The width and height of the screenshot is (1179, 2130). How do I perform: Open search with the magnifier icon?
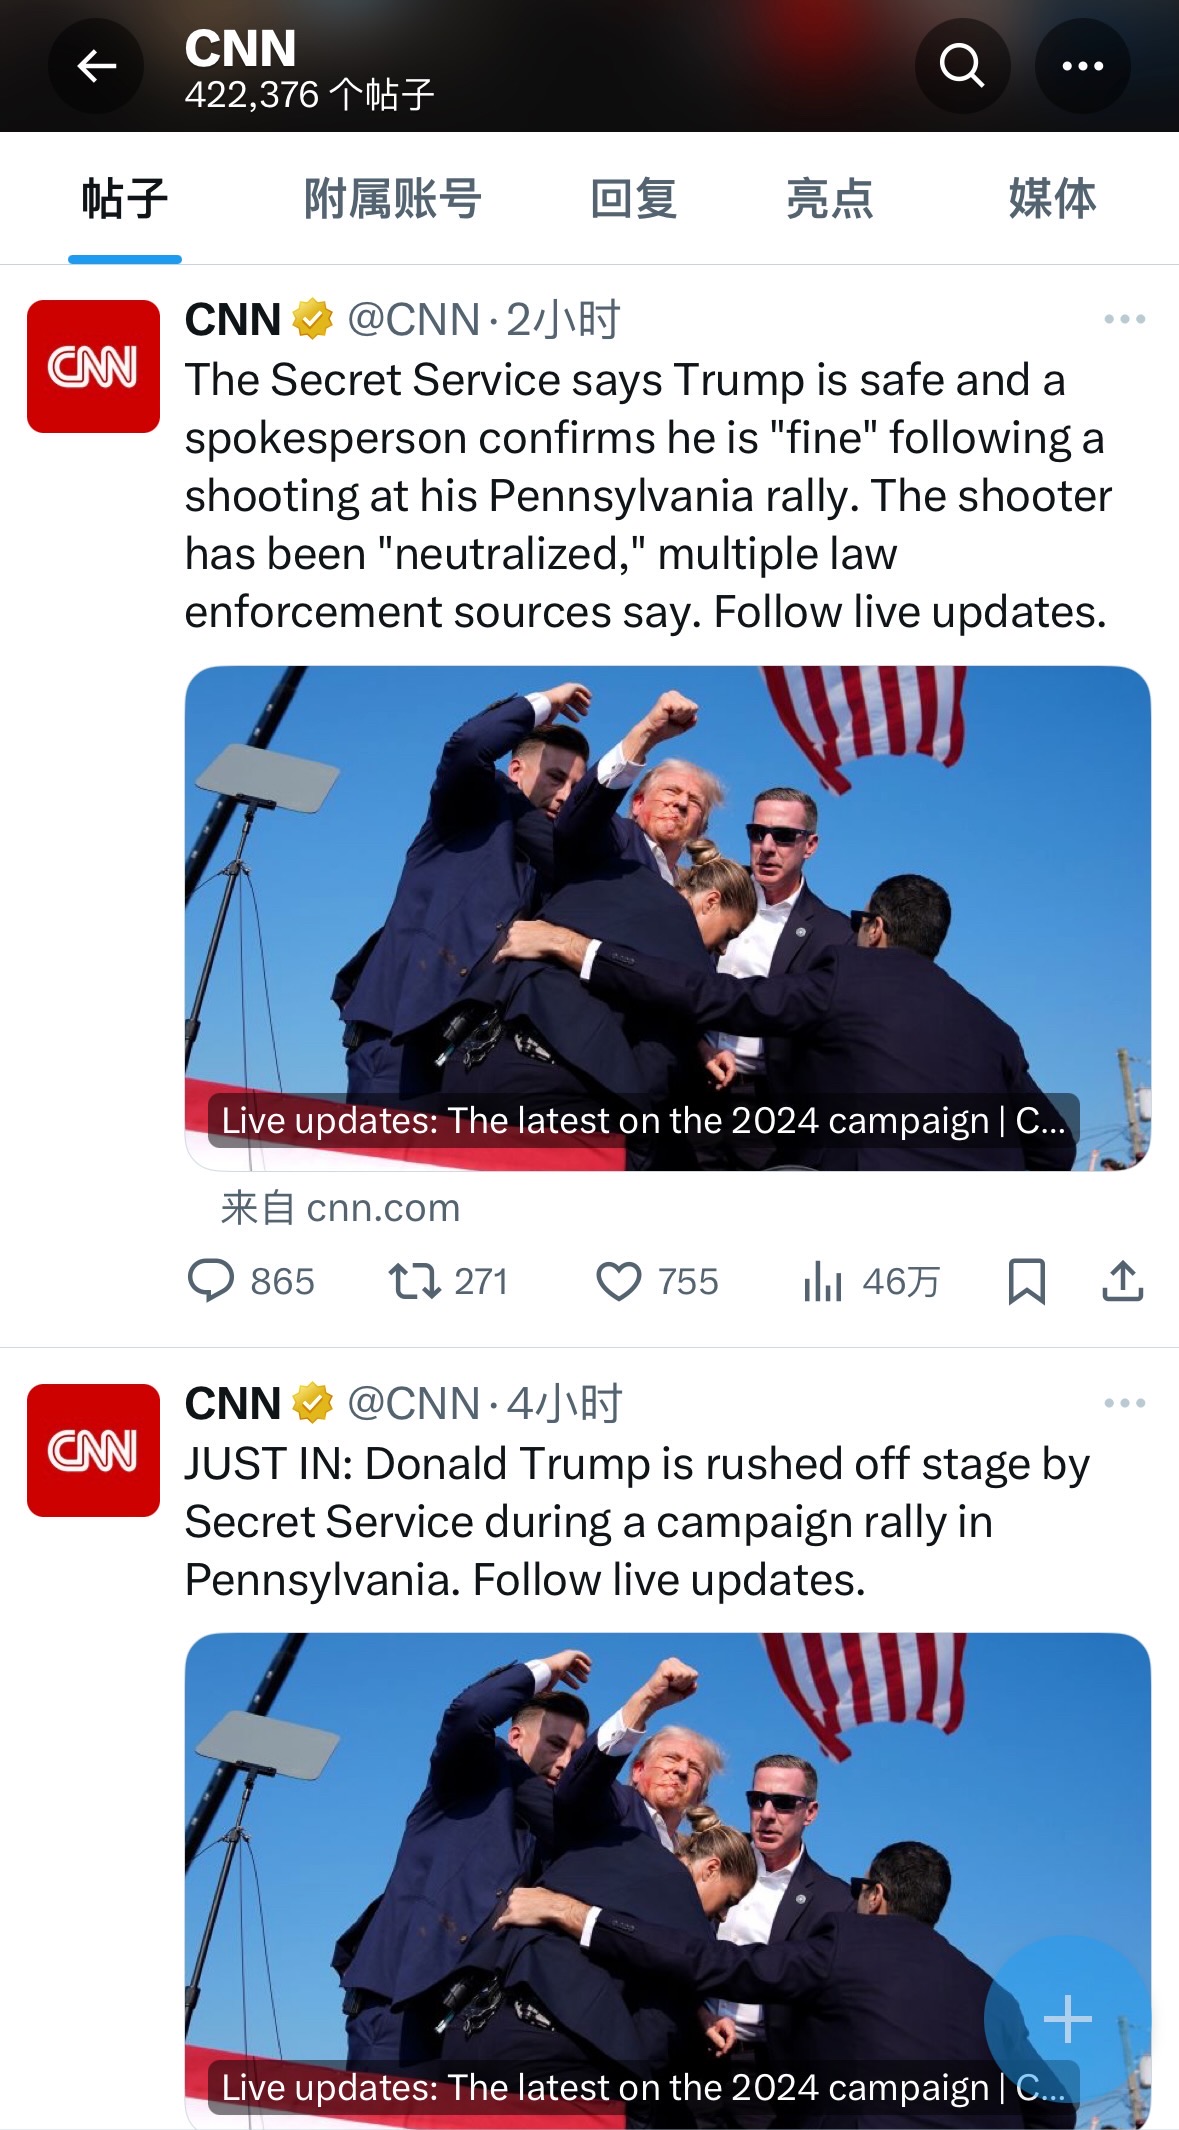tap(962, 66)
